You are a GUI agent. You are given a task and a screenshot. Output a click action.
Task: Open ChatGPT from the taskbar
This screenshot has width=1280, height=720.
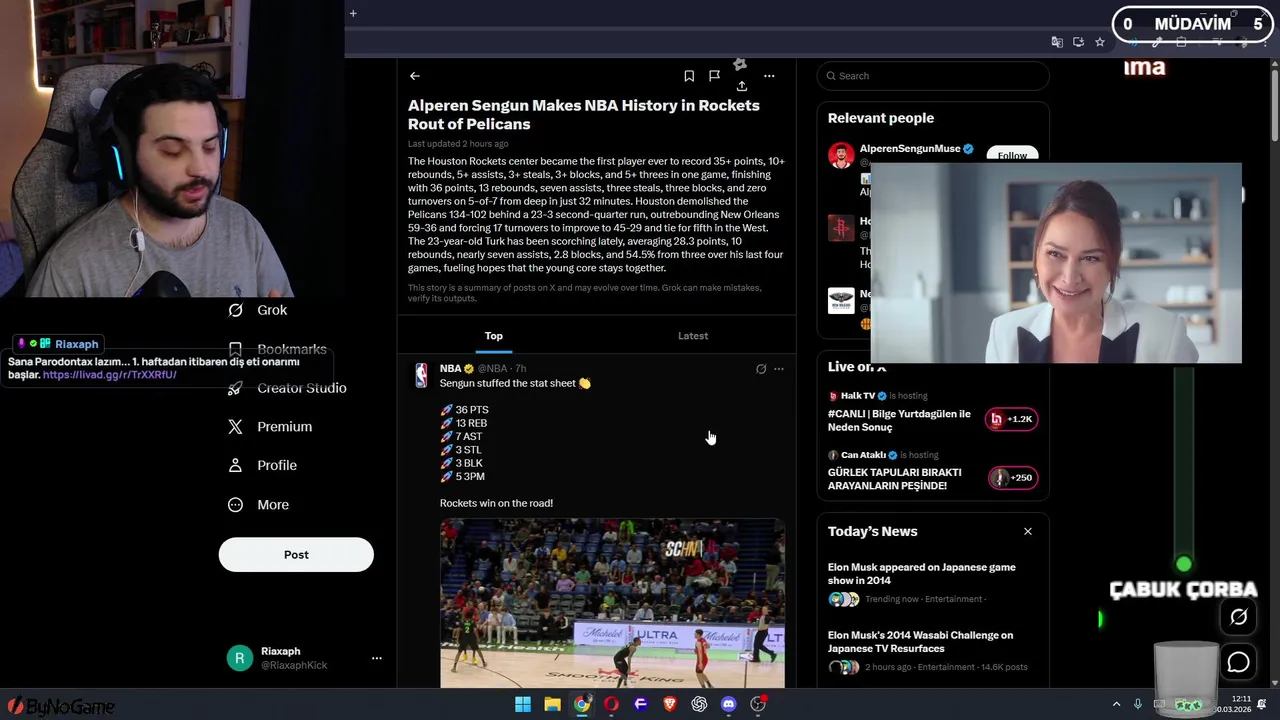[x=699, y=704]
